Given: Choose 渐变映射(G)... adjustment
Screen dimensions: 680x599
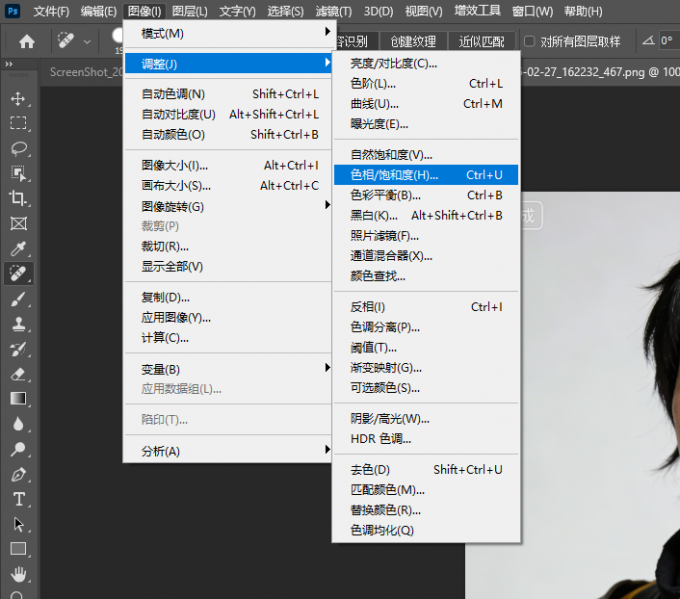Looking at the screenshot, I should pos(426,368).
